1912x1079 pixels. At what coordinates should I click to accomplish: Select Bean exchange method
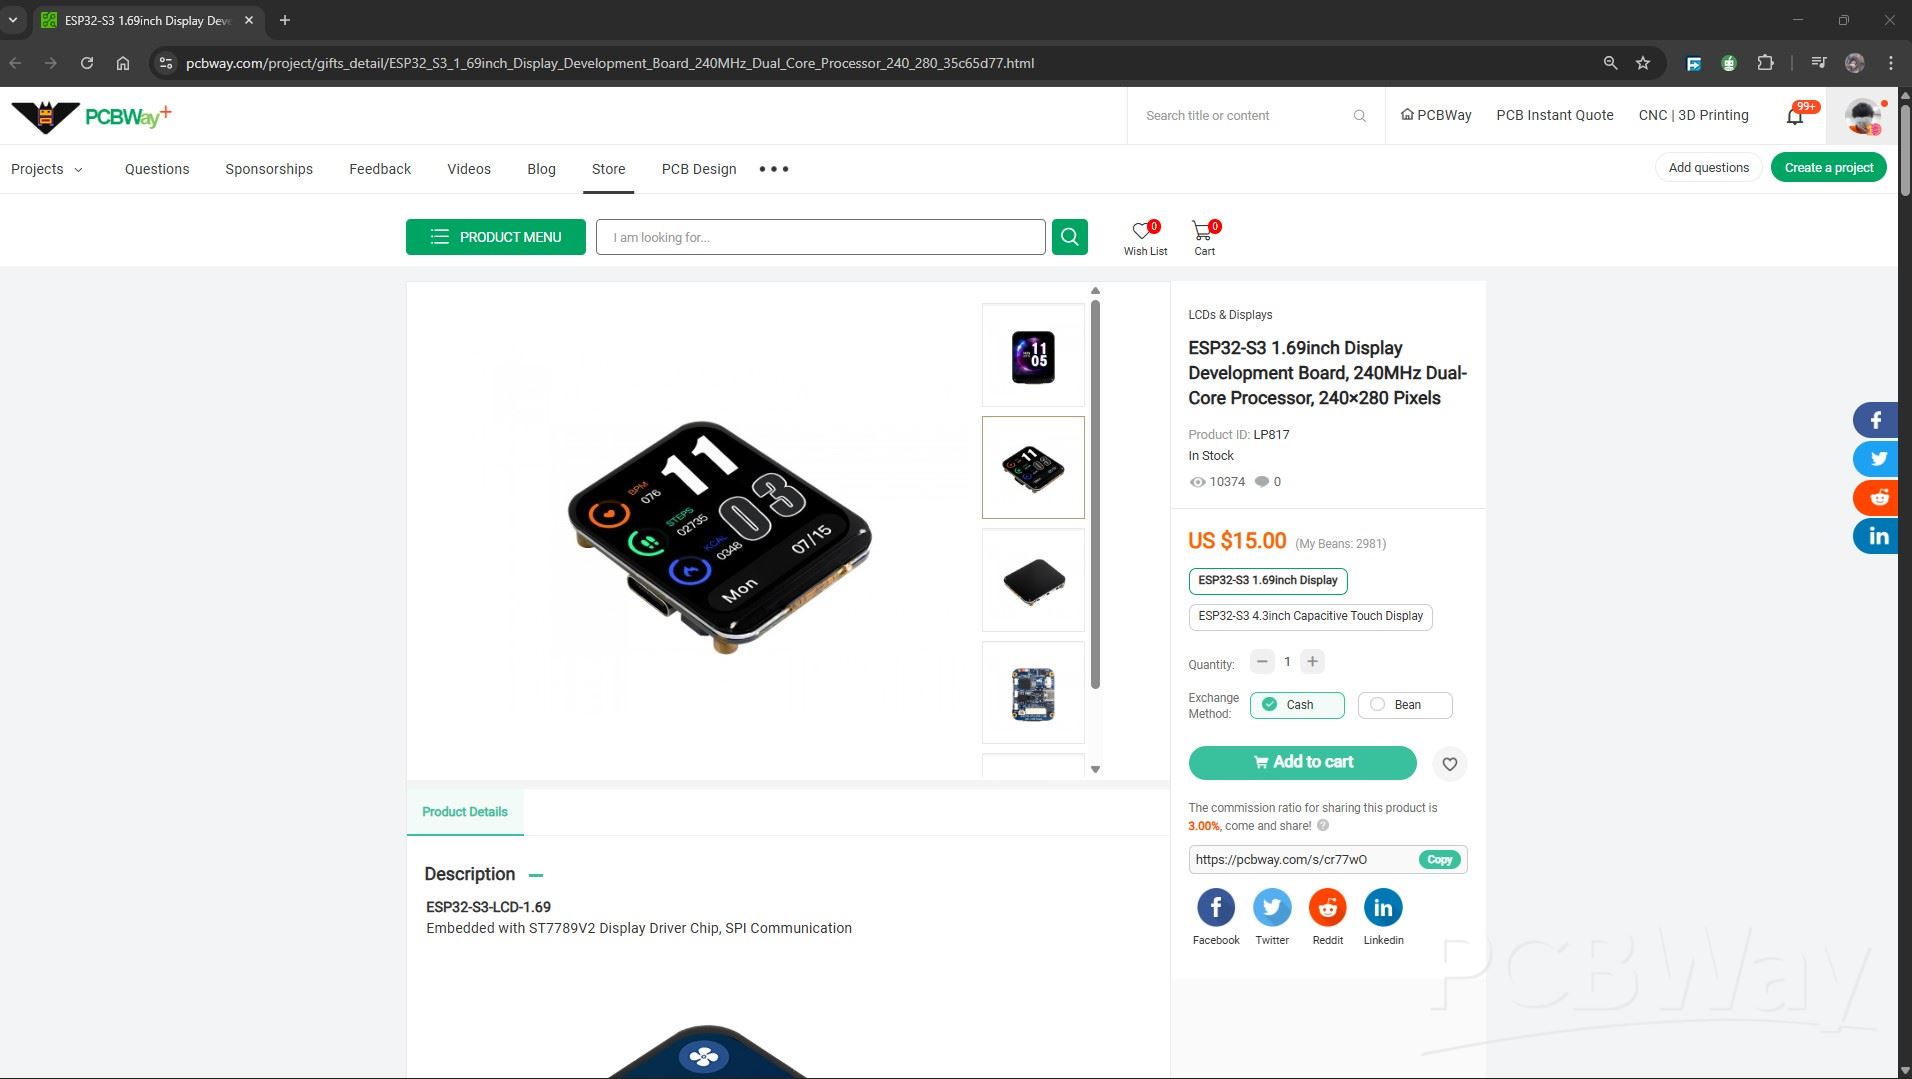click(1404, 705)
